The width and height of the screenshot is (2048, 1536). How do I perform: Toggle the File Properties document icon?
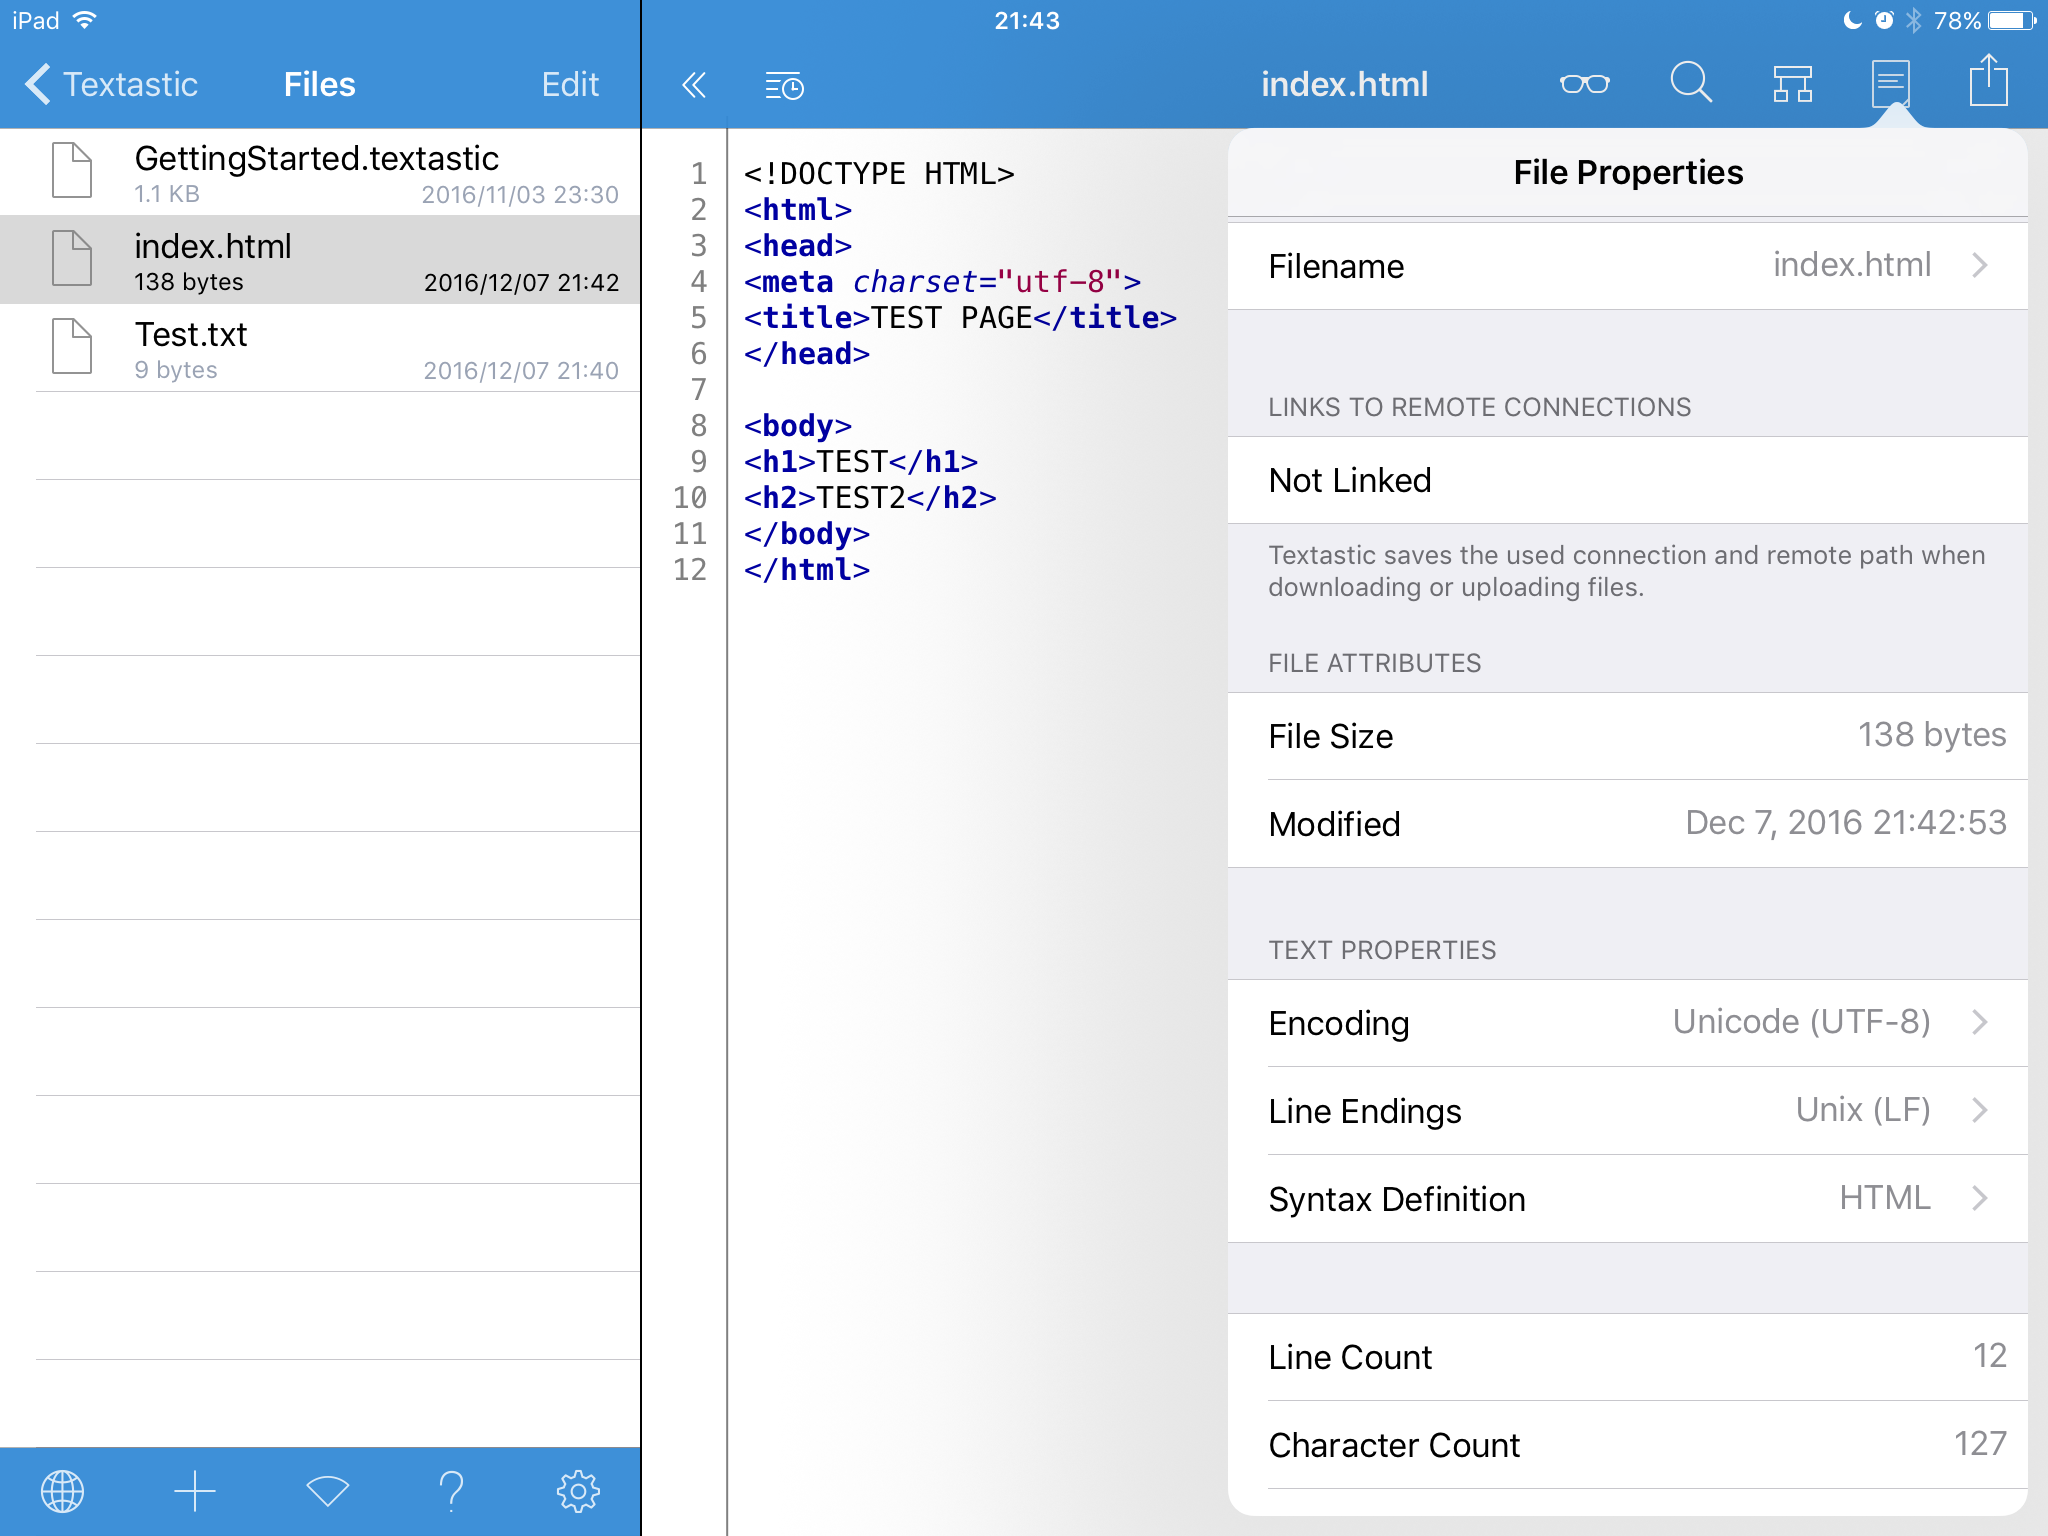[x=1890, y=83]
